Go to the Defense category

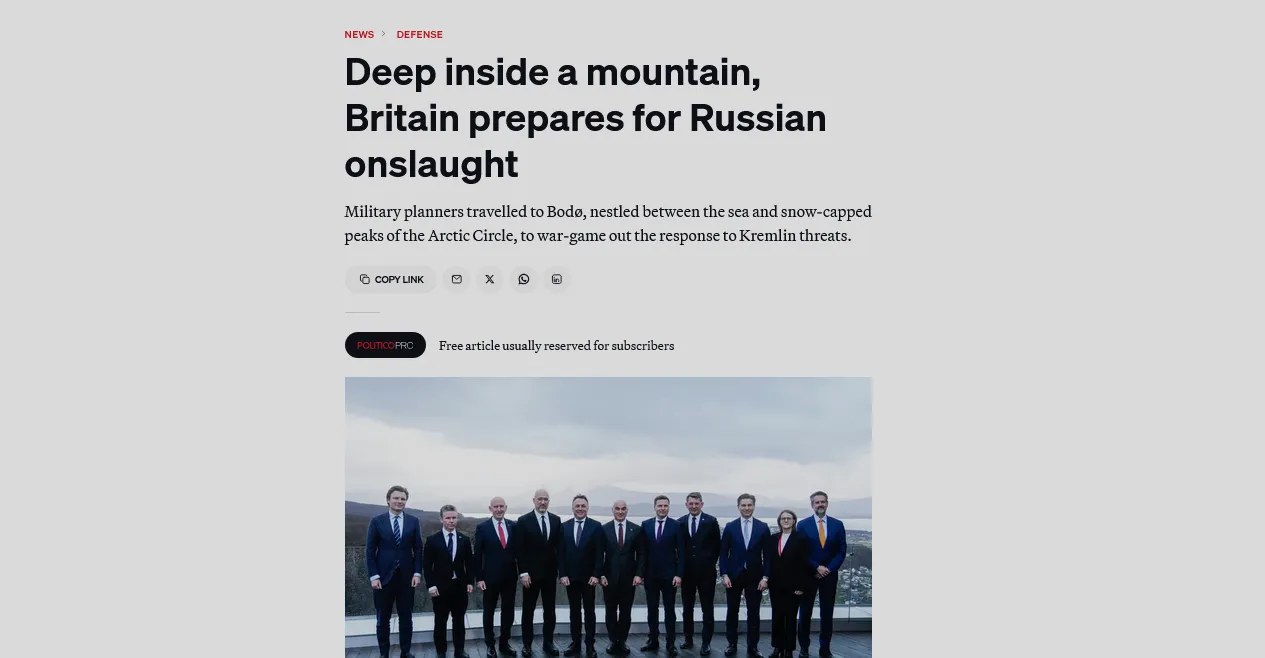[419, 34]
